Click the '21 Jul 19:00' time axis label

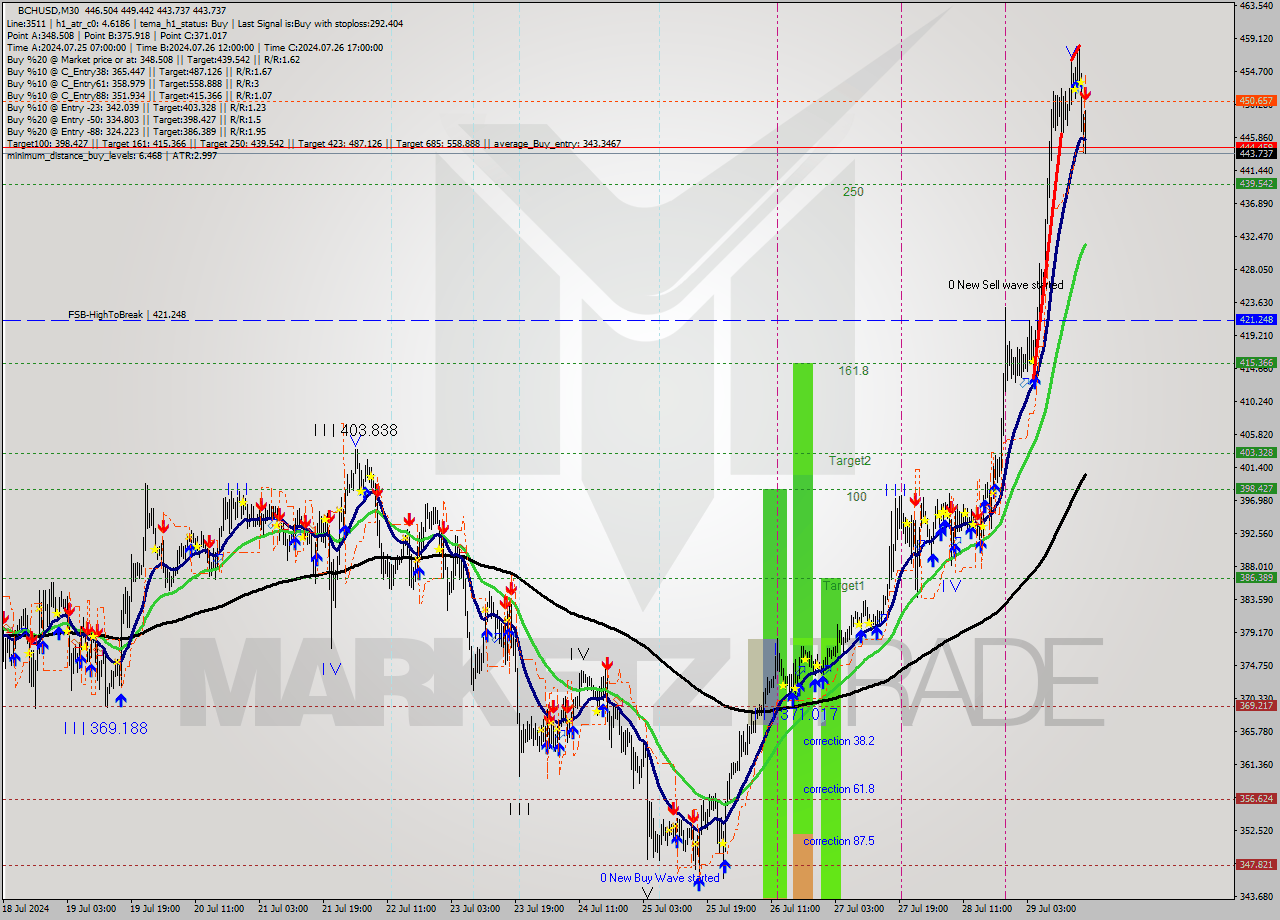[x=345, y=909]
